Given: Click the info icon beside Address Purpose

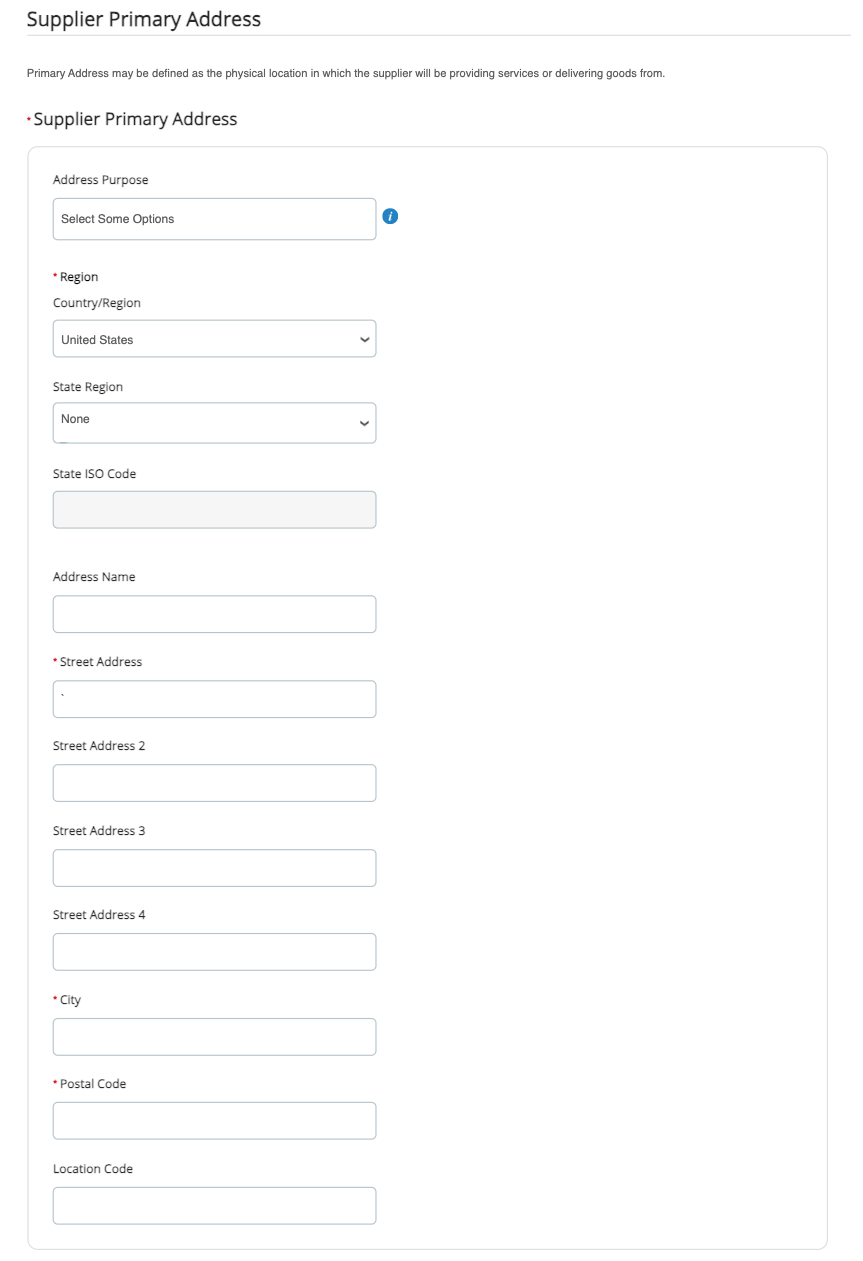Looking at the screenshot, I should (391, 217).
